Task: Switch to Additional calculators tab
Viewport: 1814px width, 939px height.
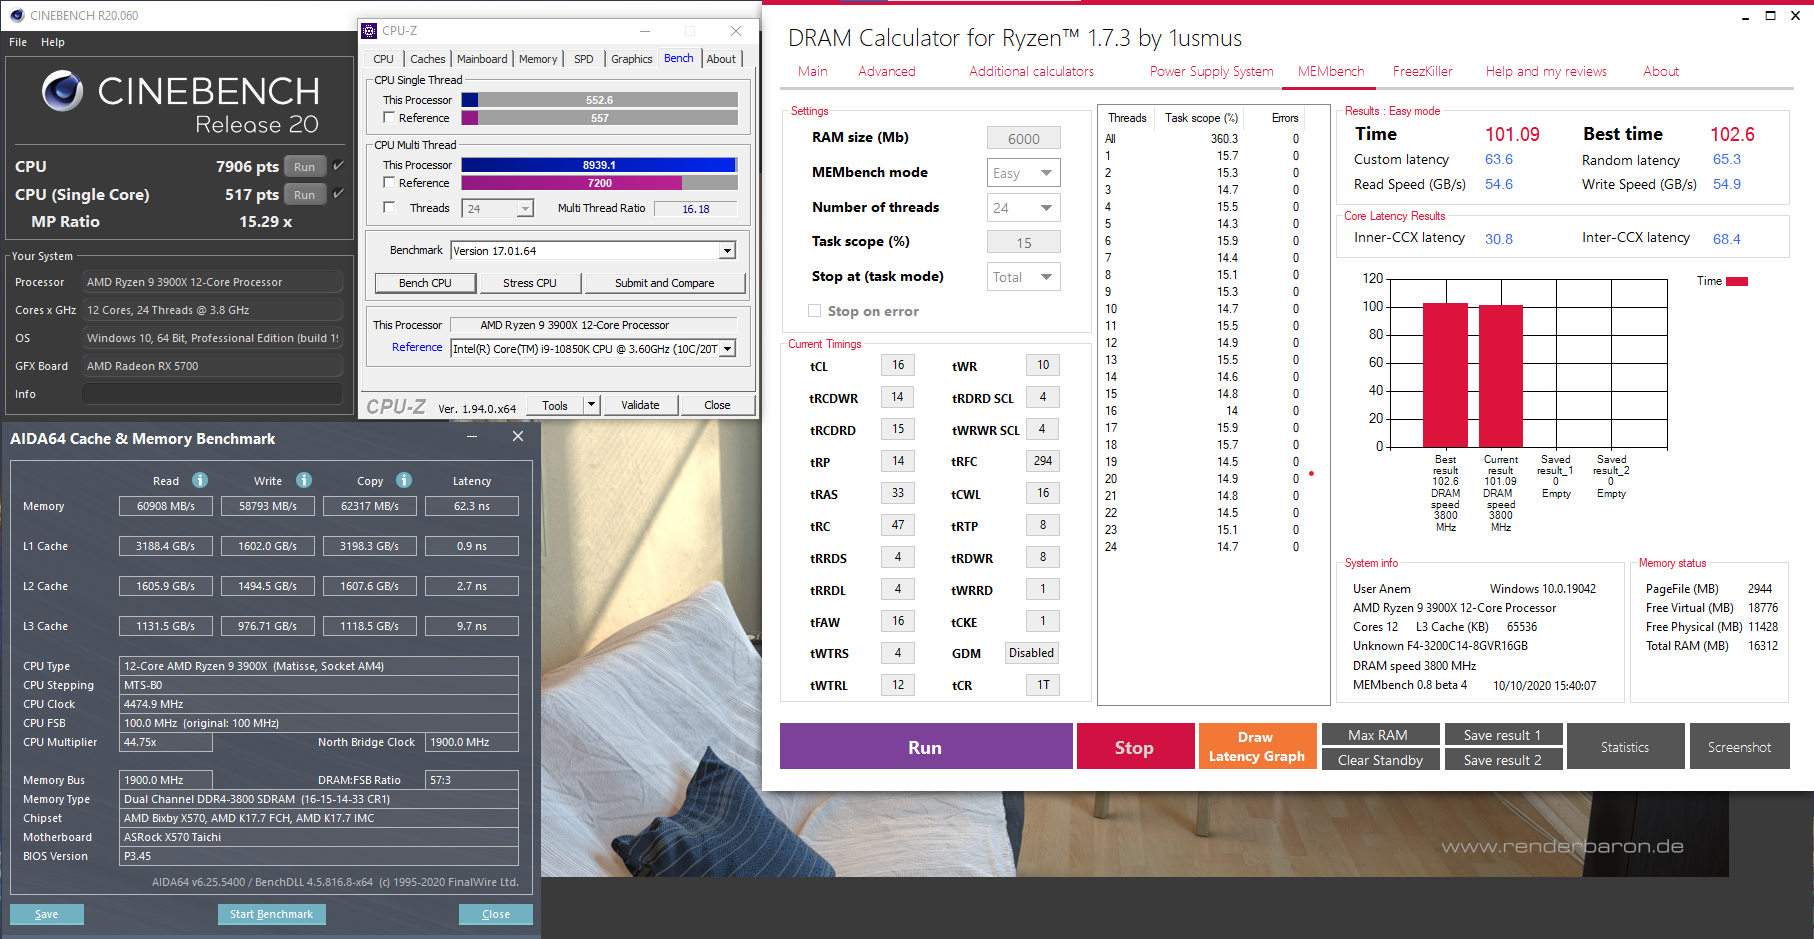Action: [x=1031, y=71]
